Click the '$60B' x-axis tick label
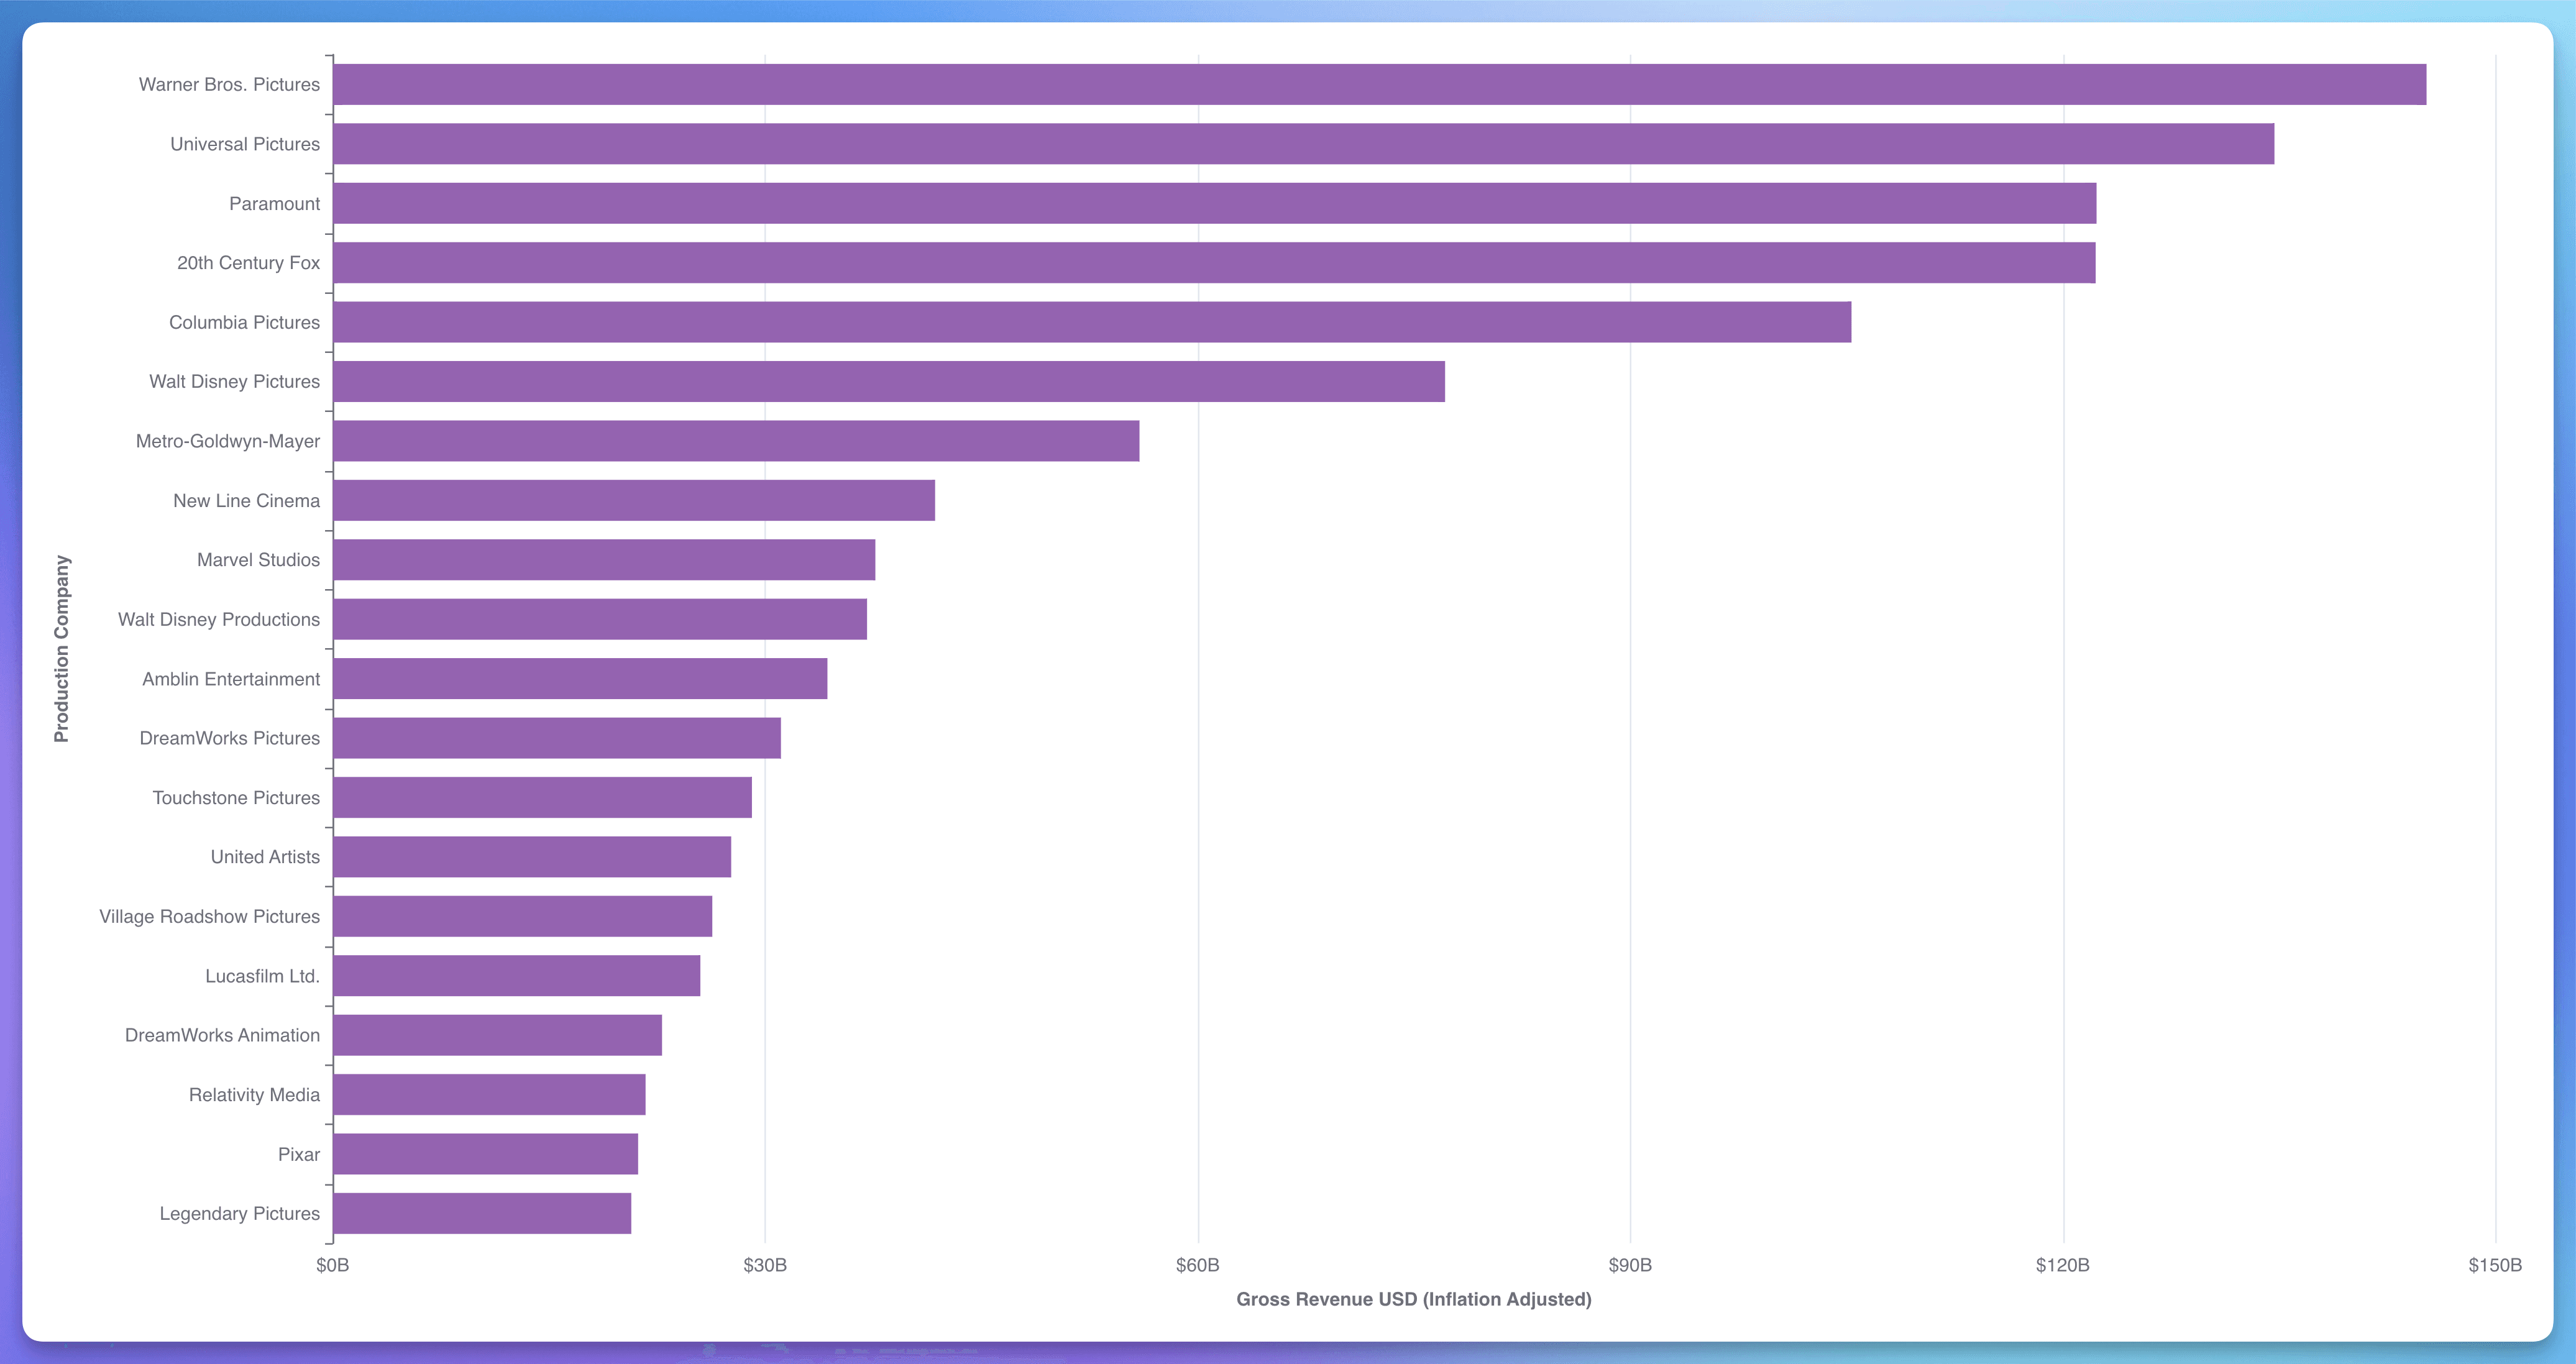This screenshot has height=1364, width=2576. point(1198,1265)
